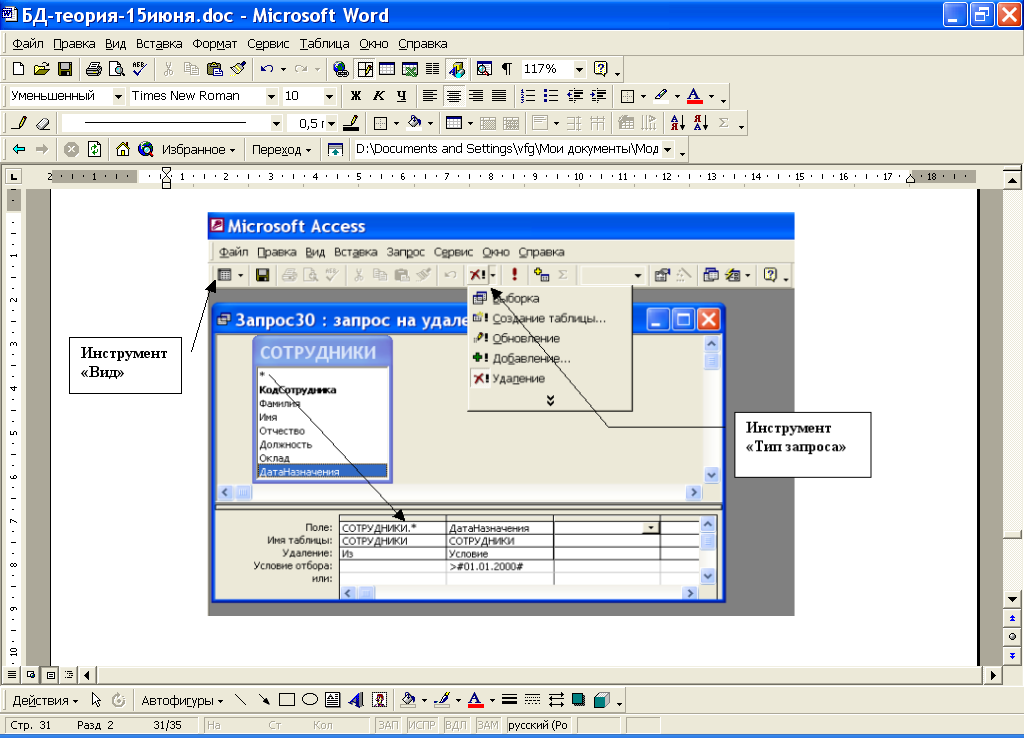This screenshot has width=1024, height=738.
Task: Justify the paragraph text
Action: click(499, 96)
